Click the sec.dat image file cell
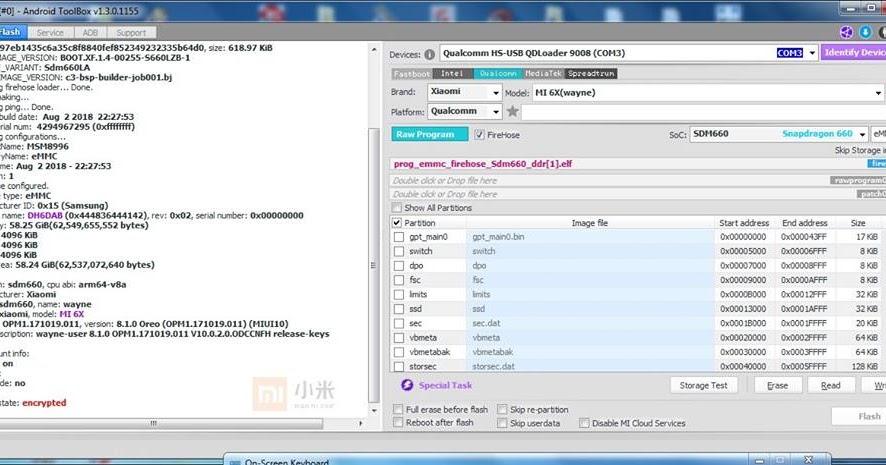Viewport: 886px width, 465px height. pos(590,323)
